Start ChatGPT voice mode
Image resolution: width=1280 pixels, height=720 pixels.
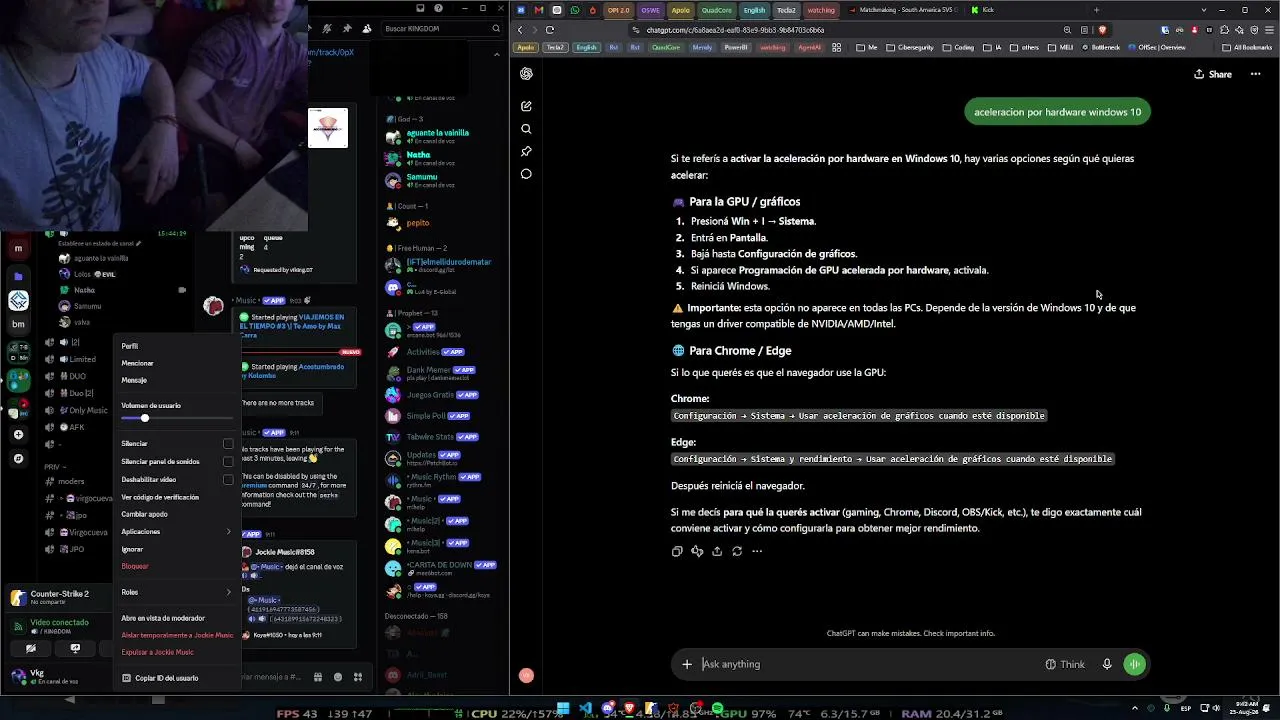coord(1134,664)
